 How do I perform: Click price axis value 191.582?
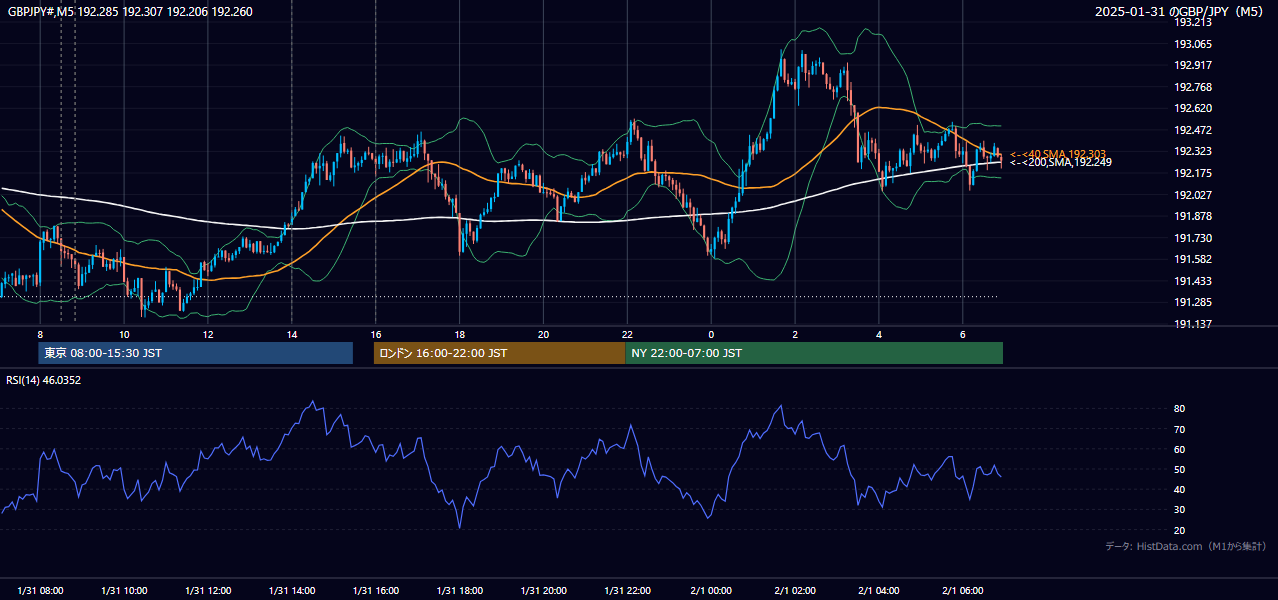(1193, 259)
